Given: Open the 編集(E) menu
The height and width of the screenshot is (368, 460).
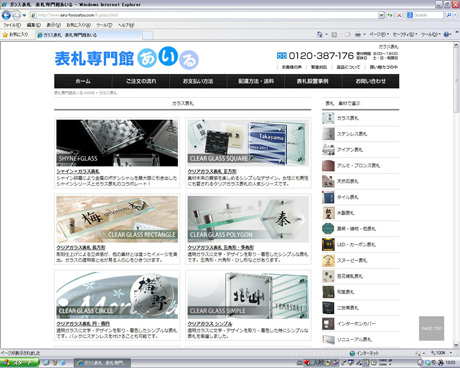Looking at the screenshot, I should click(x=33, y=25).
